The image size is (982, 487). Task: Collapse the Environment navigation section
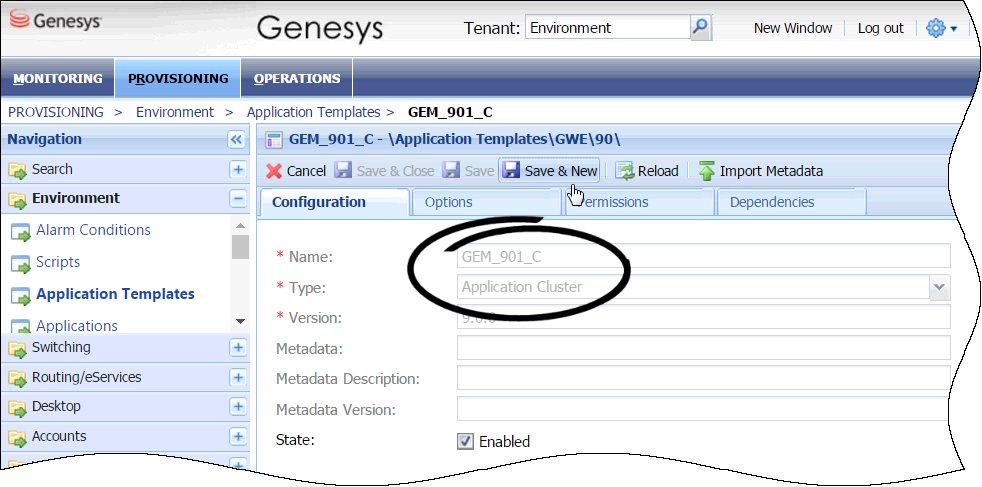tap(238, 199)
